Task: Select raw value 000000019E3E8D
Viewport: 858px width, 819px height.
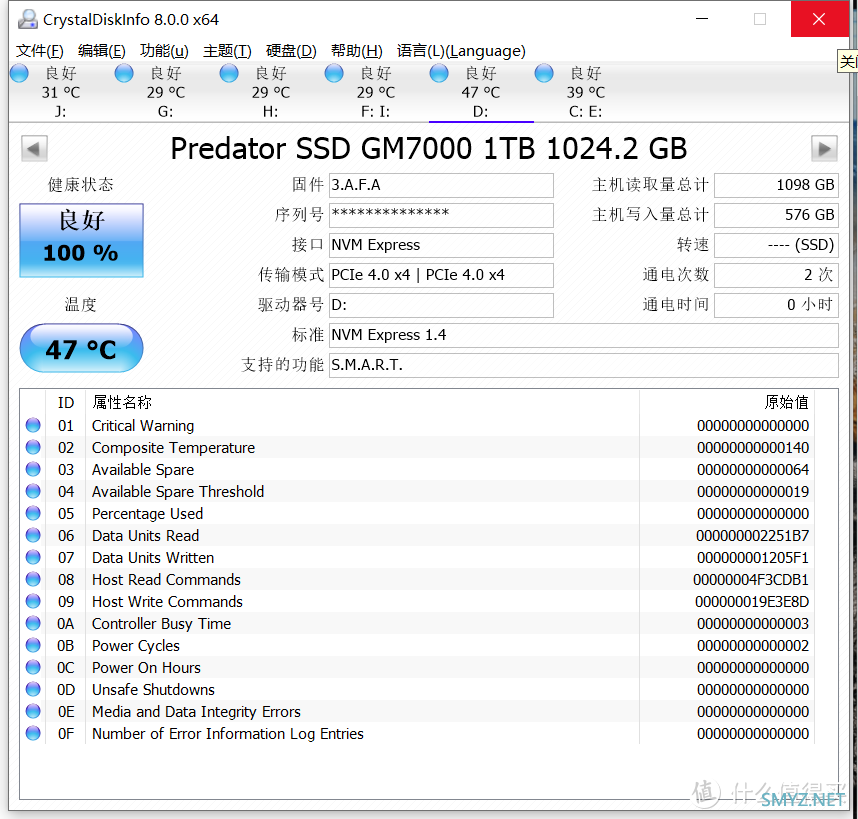Action: tap(752, 602)
